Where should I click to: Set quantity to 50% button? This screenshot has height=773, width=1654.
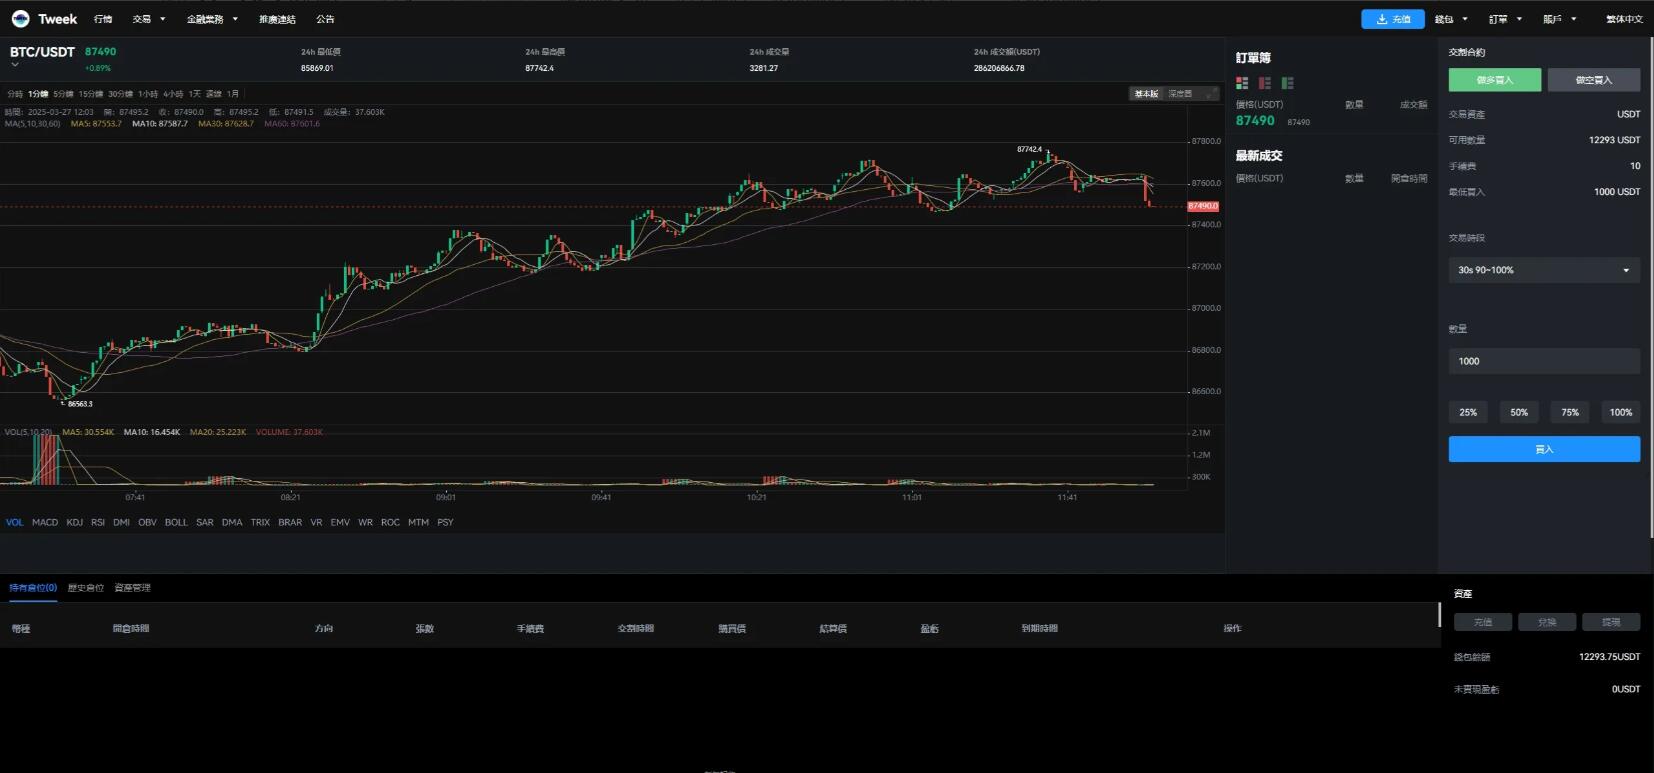(1518, 412)
